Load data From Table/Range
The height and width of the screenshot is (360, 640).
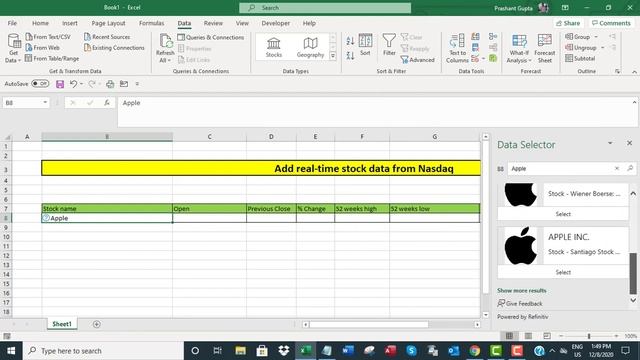point(52,58)
